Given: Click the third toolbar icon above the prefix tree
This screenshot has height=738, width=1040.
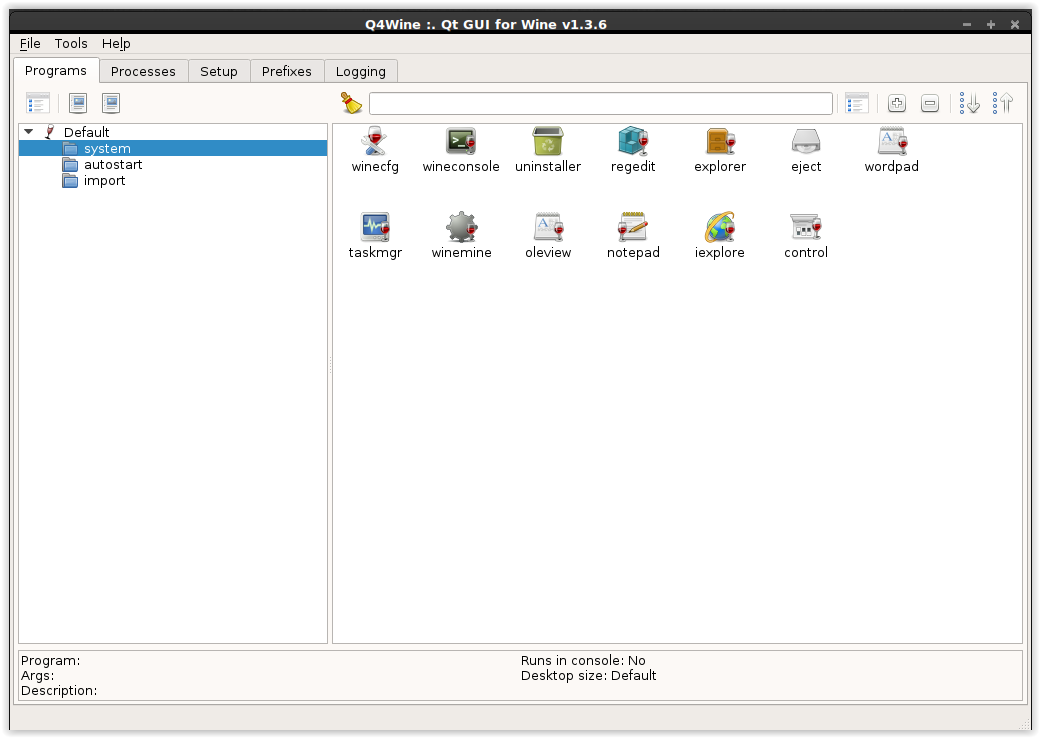Looking at the screenshot, I should (111, 103).
